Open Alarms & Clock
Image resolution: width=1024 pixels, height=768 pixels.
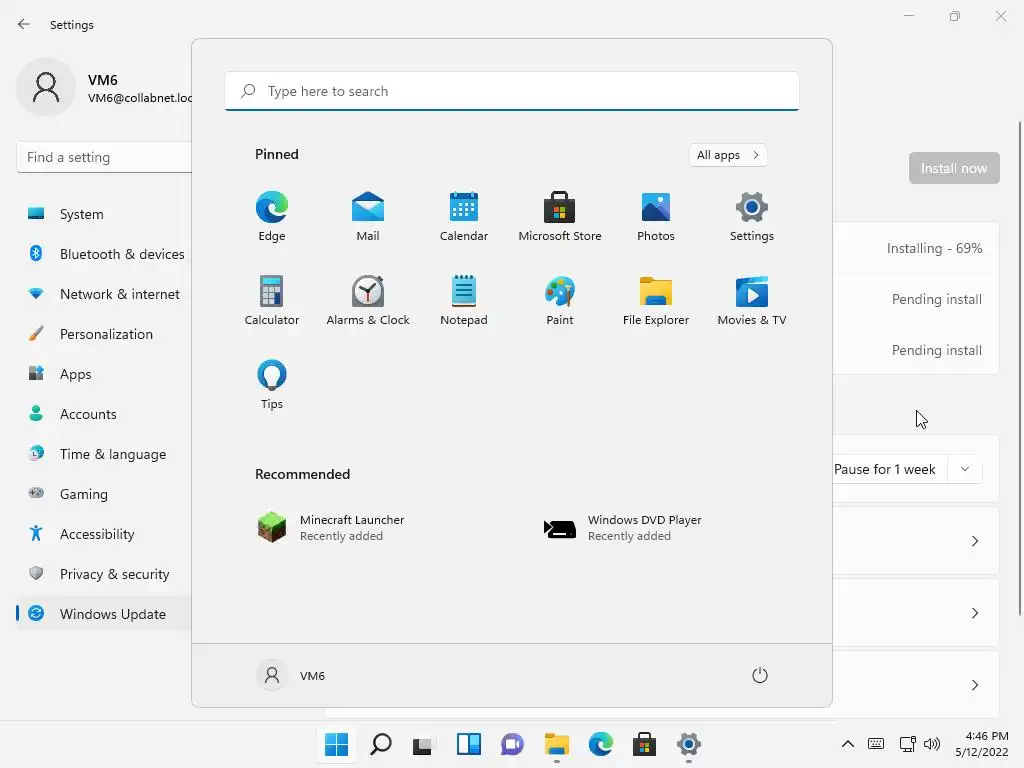pos(368,300)
